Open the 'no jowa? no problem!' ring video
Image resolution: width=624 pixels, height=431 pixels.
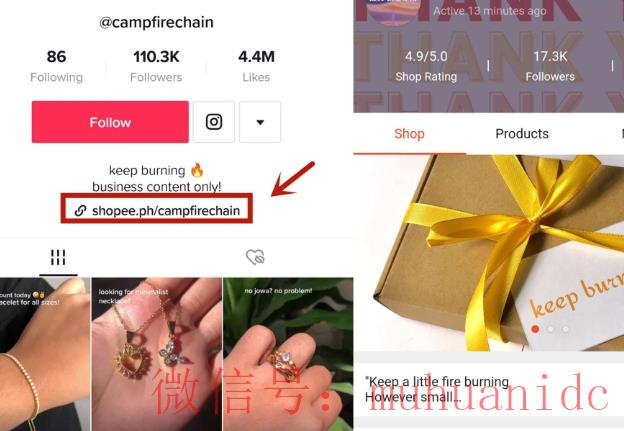[x=288, y=354]
